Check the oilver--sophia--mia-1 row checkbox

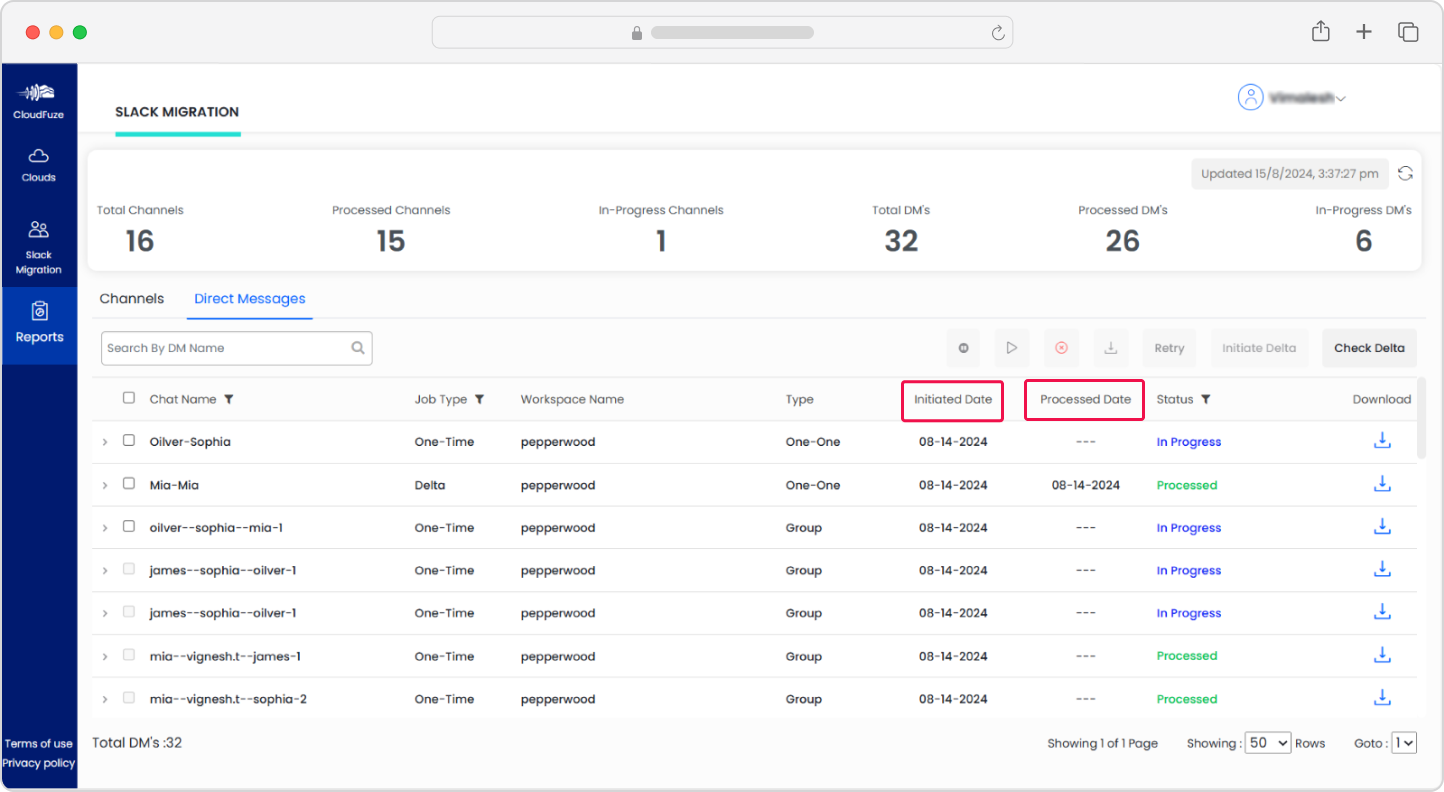coord(129,526)
